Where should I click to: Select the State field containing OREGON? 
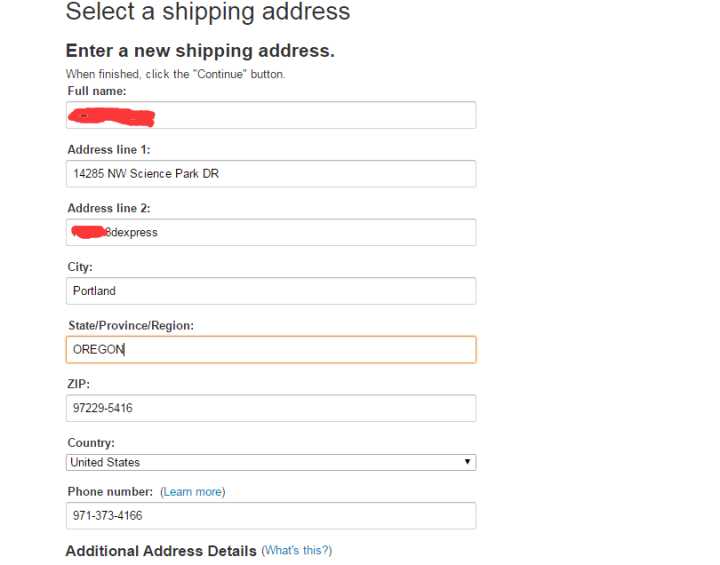click(270, 350)
